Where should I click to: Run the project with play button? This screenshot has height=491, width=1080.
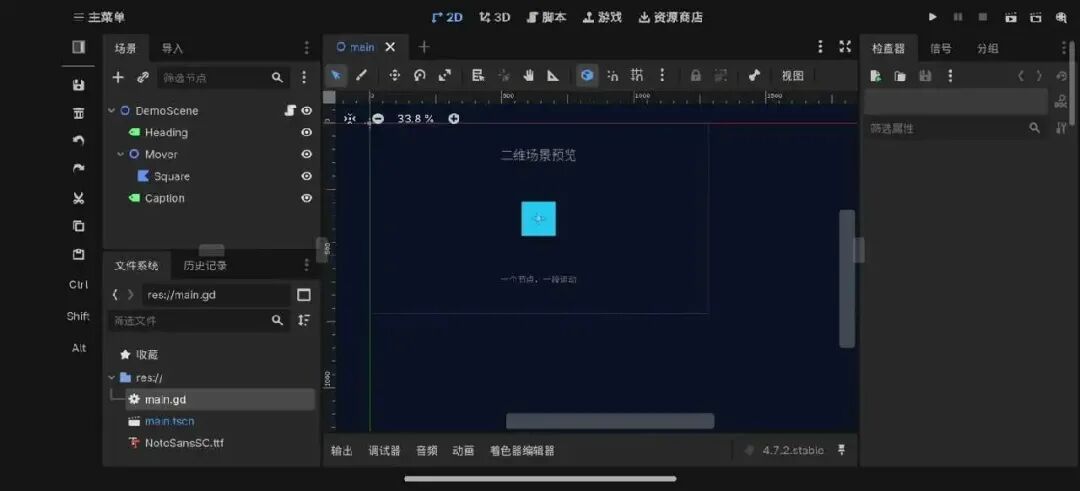[x=933, y=17]
